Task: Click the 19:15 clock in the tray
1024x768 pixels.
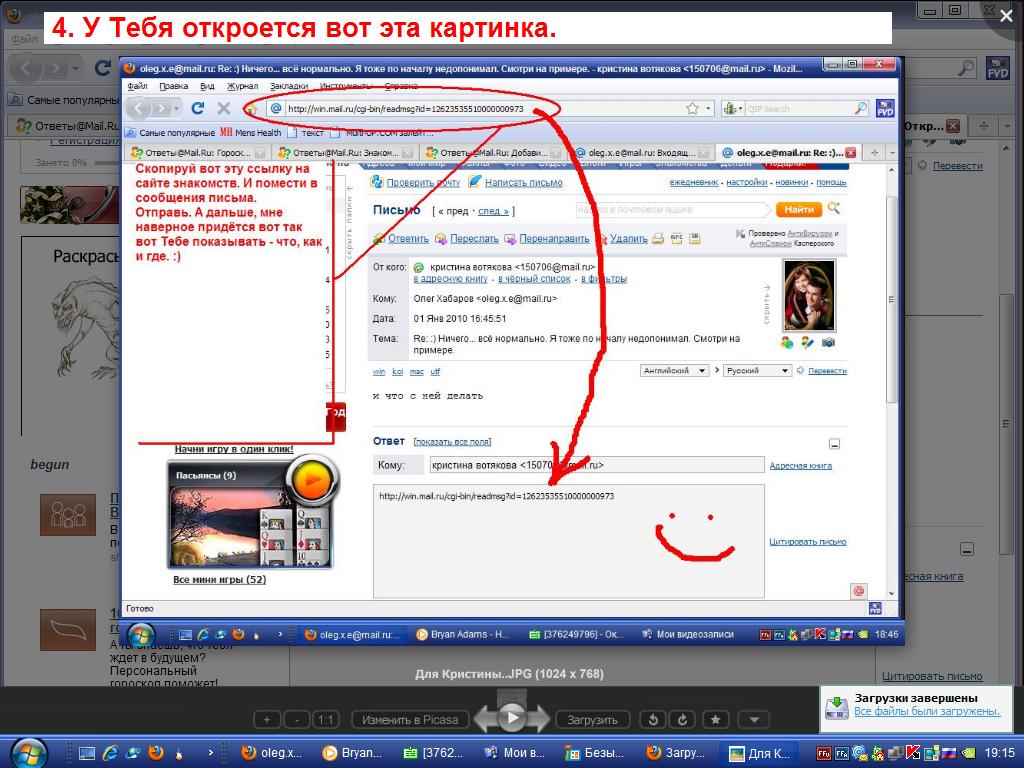Action: [x=999, y=753]
